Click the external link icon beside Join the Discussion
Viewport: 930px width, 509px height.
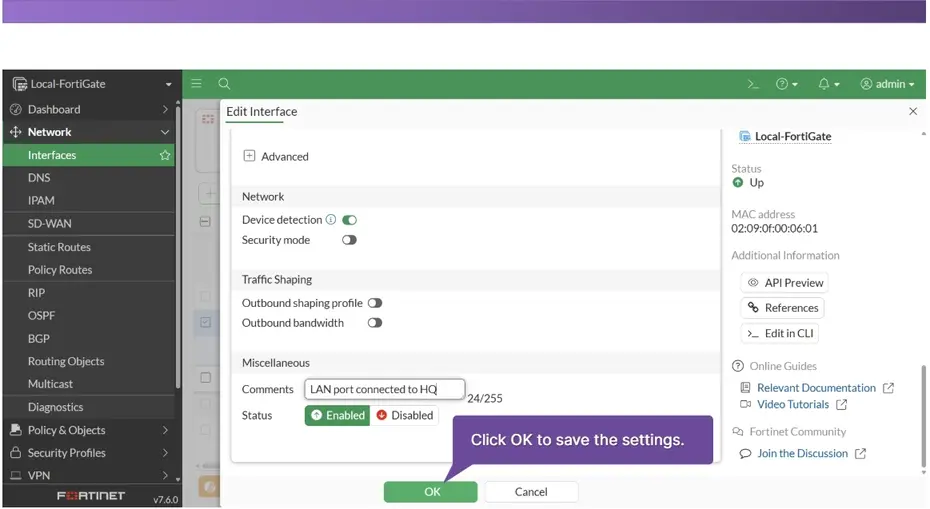[860, 454]
